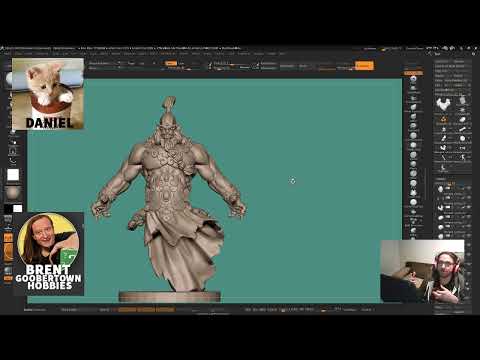Open the large white square thumbnail on left shelf
Viewport: 480px width, 360px height.
pos(13,175)
